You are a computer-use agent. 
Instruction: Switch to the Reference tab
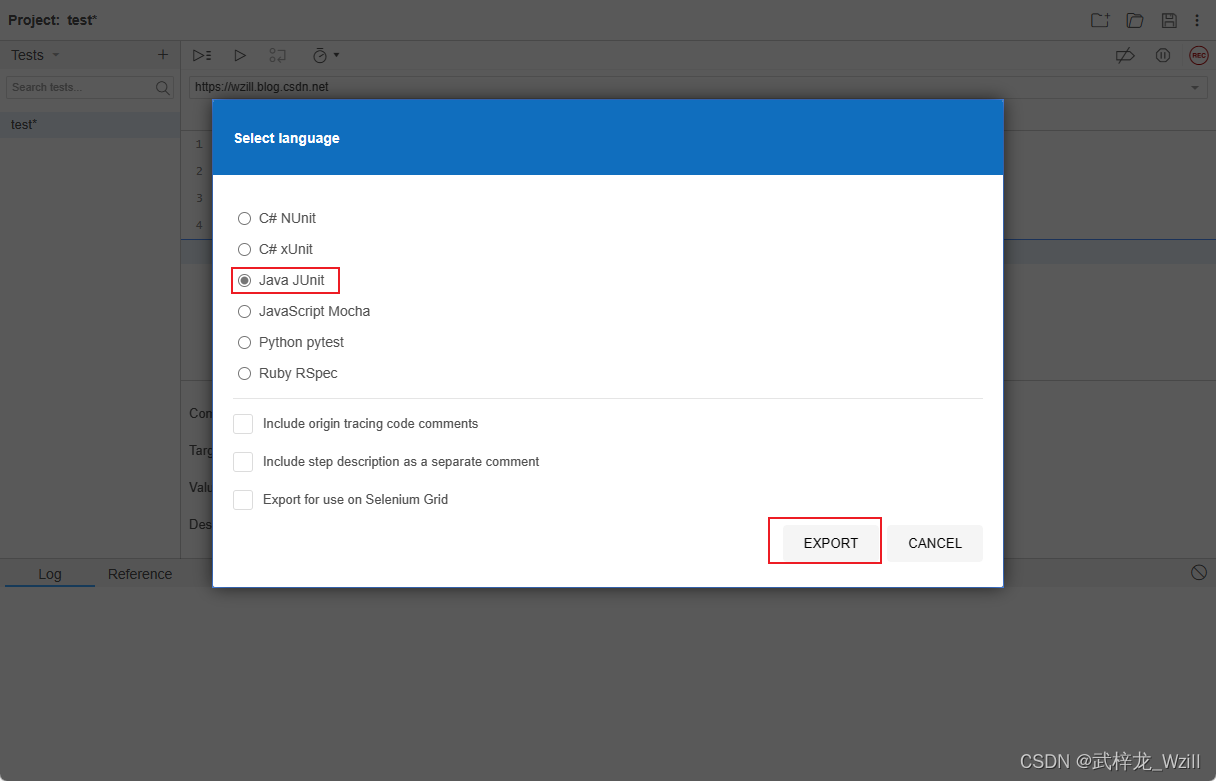(139, 573)
